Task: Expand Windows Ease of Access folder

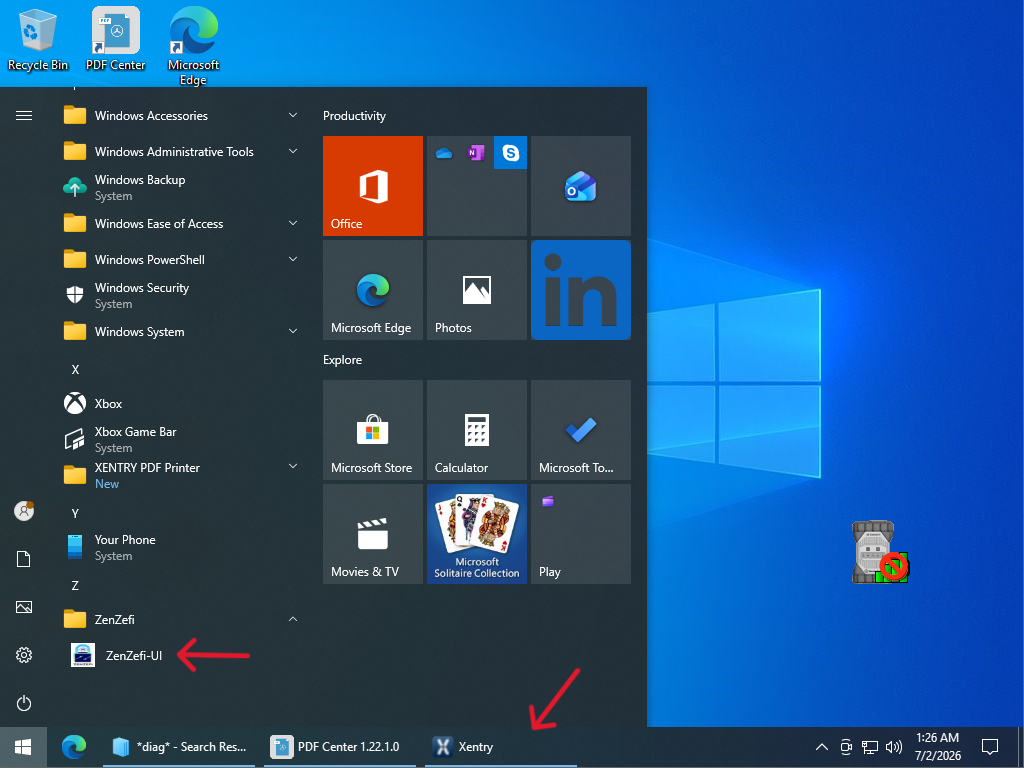Action: pyautogui.click(x=183, y=223)
